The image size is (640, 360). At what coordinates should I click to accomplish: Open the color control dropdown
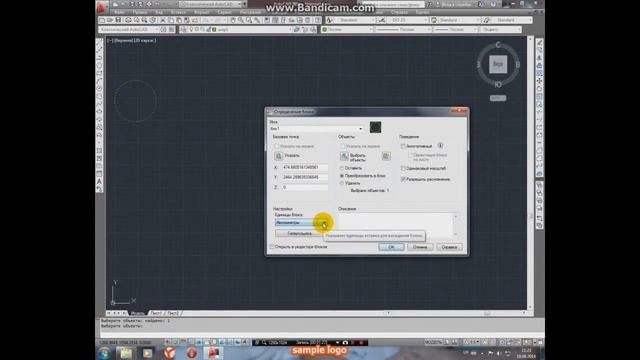click(371, 29)
